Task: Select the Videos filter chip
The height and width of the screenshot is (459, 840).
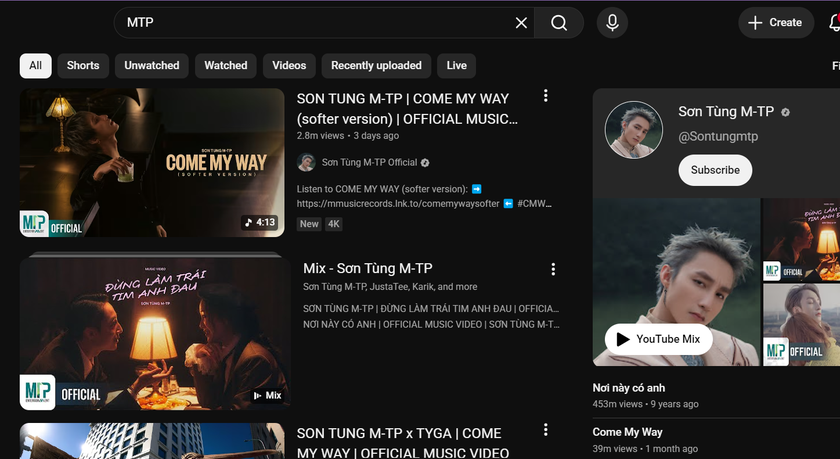Action: click(289, 65)
